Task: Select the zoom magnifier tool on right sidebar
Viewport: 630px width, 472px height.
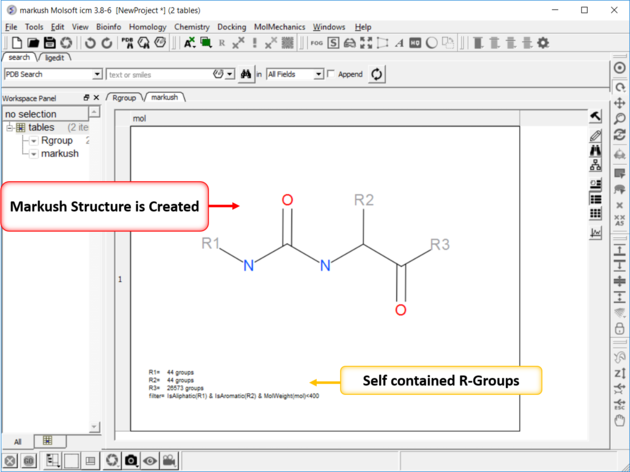Action: coord(620,119)
